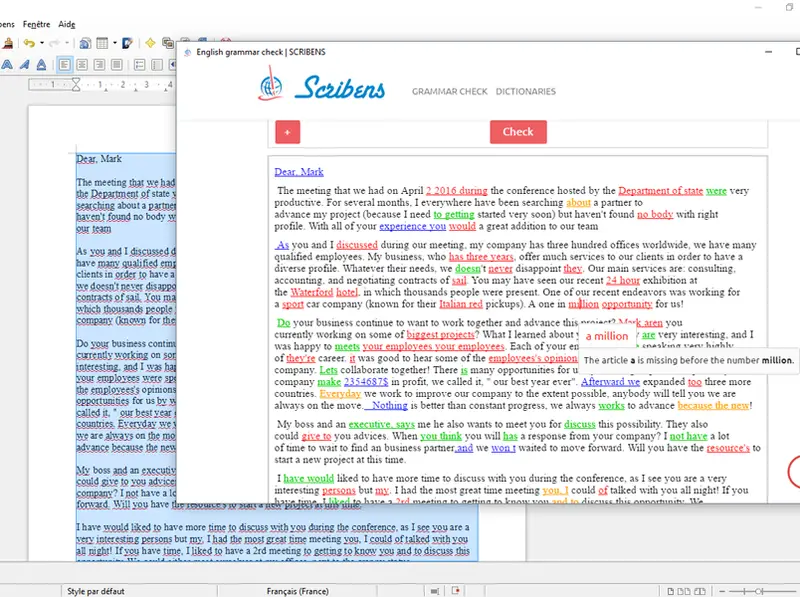The width and height of the screenshot is (800, 597).
Task: Click the underlined '24 hour' error
Action: 623,281
